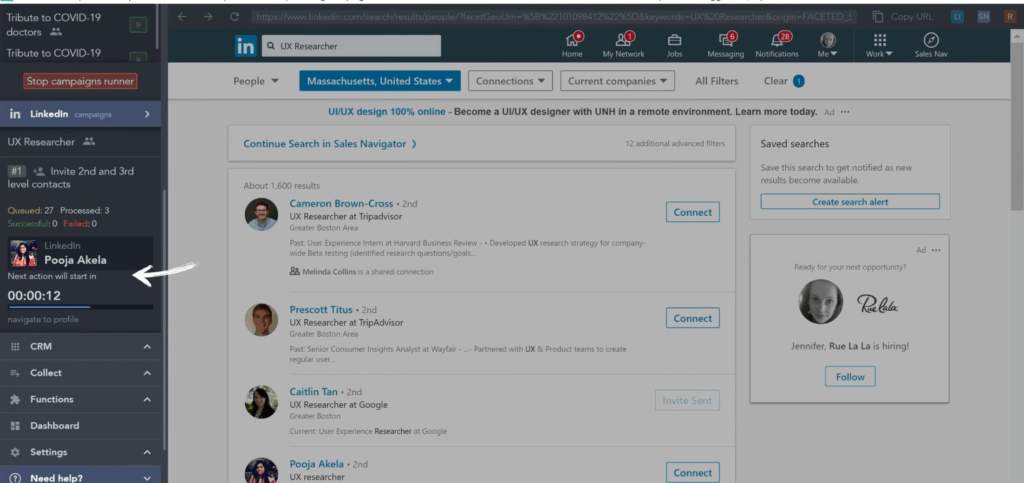Connect with Cameron Brown-Cross
This screenshot has height=483, width=1024.
click(692, 212)
